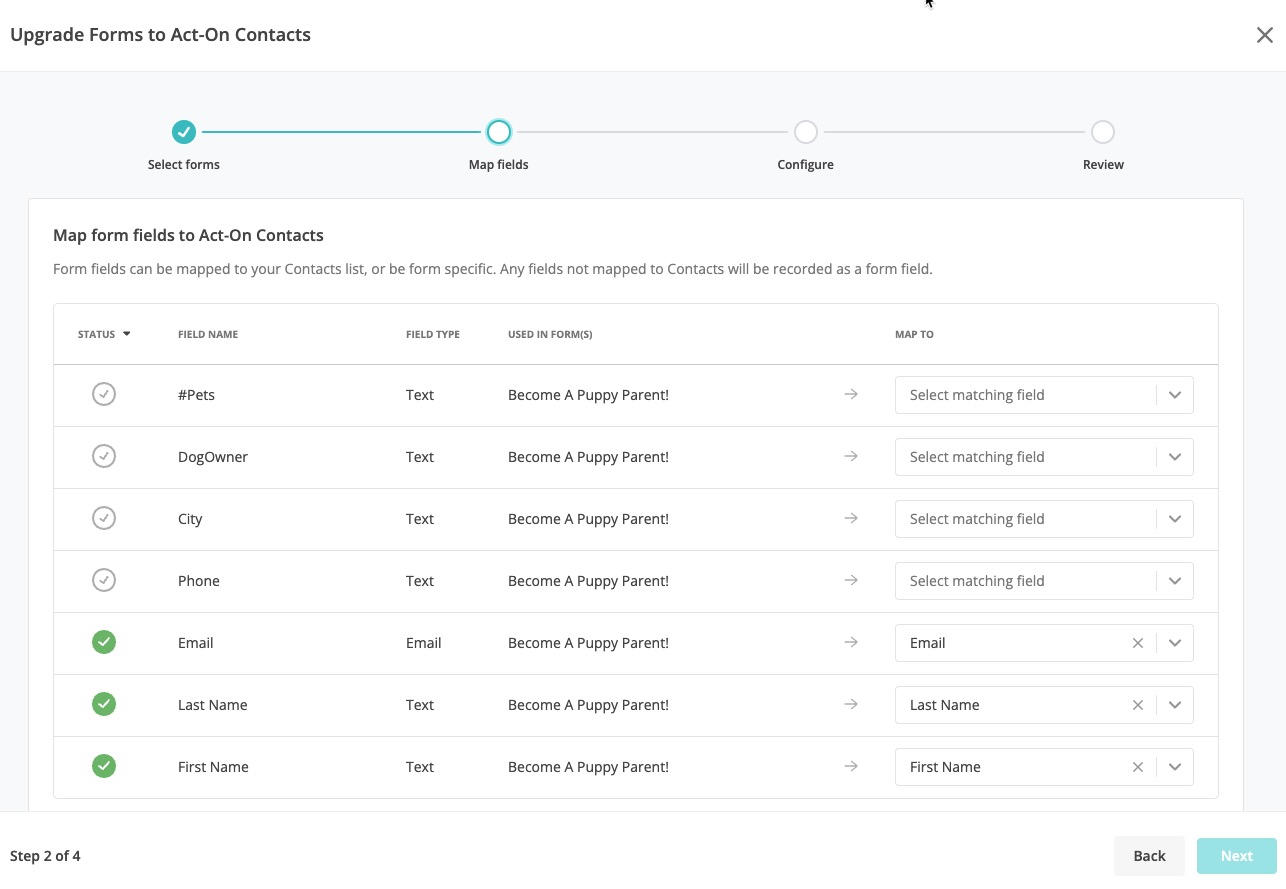Expand the DogOwner map-to chevron
Screen dimensions: 1286x889
click(1175, 457)
